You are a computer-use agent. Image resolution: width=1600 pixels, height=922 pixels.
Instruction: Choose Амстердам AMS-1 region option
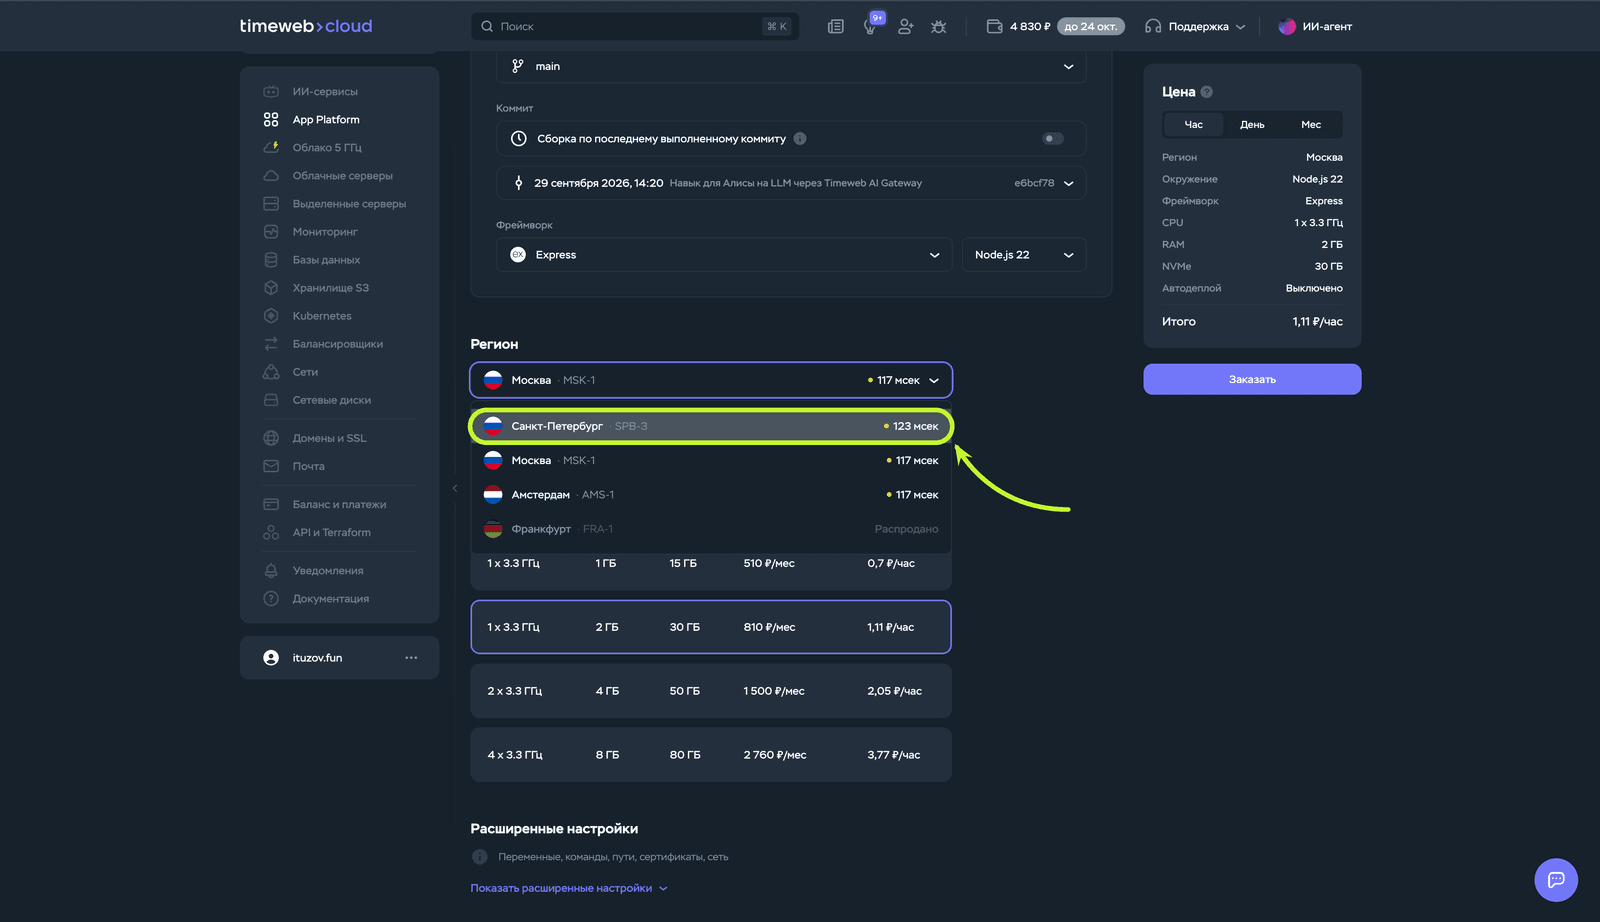tap(711, 495)
